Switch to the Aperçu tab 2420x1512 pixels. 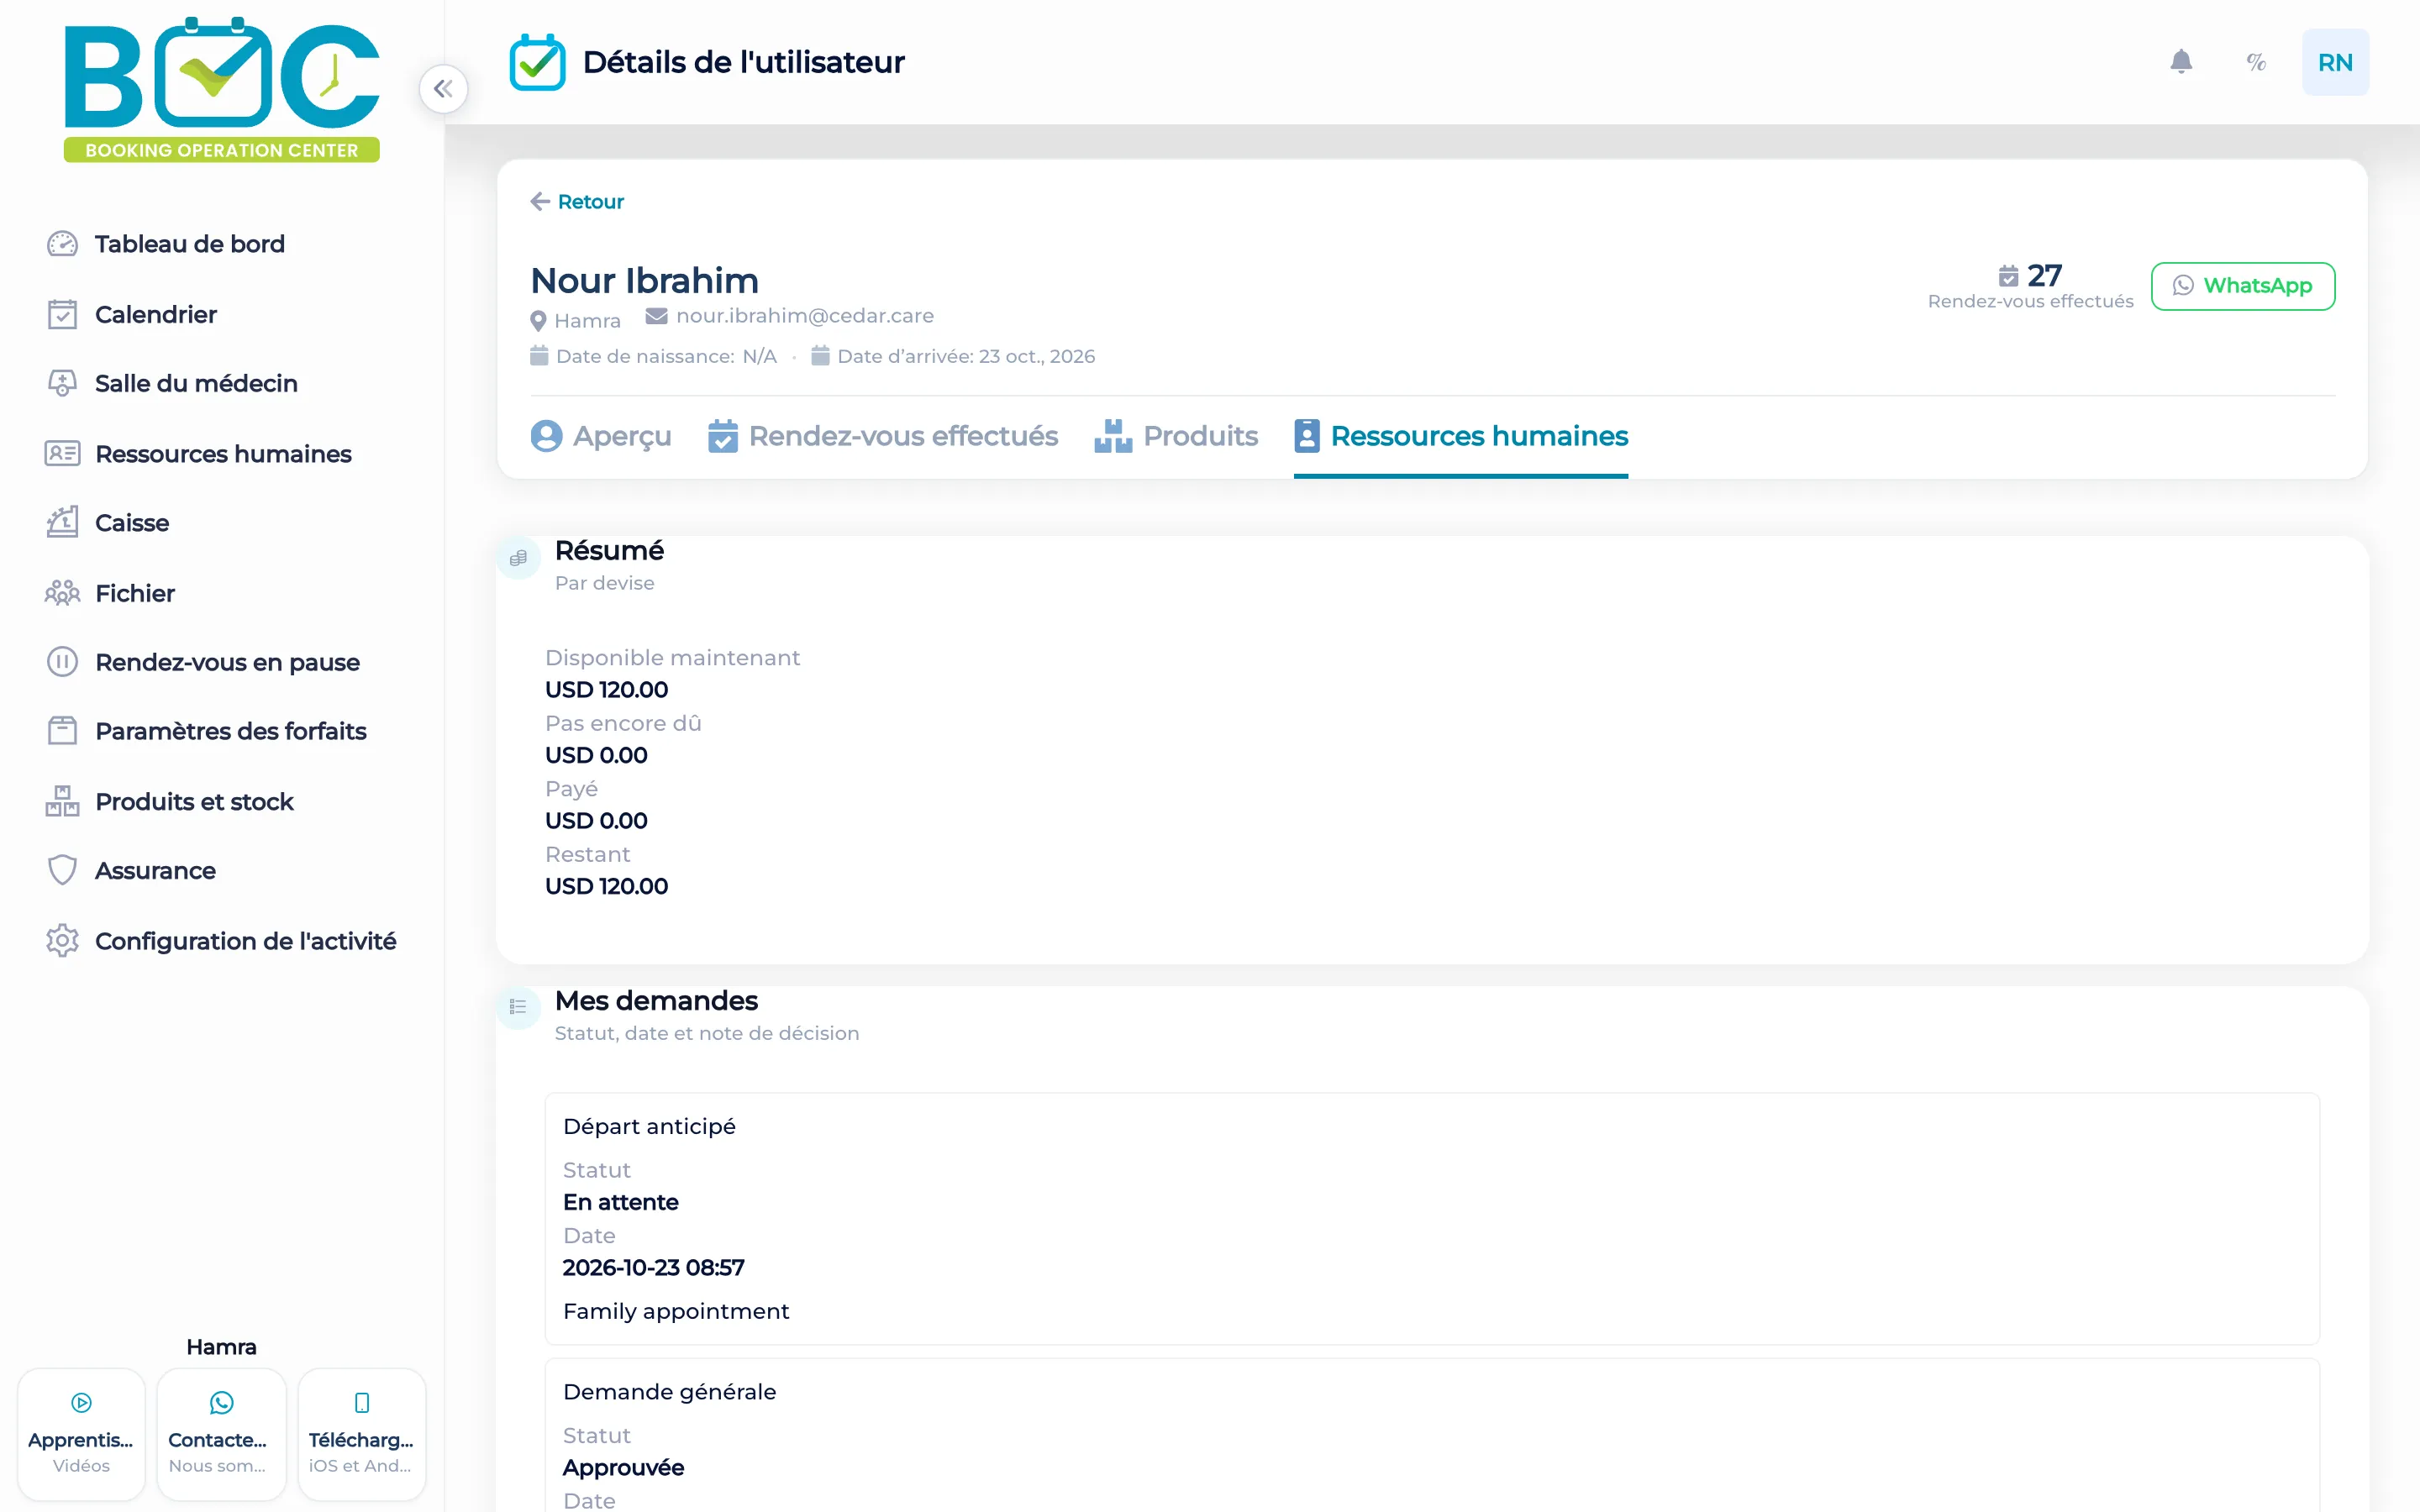pyautogui.click(x=601, y=436)
